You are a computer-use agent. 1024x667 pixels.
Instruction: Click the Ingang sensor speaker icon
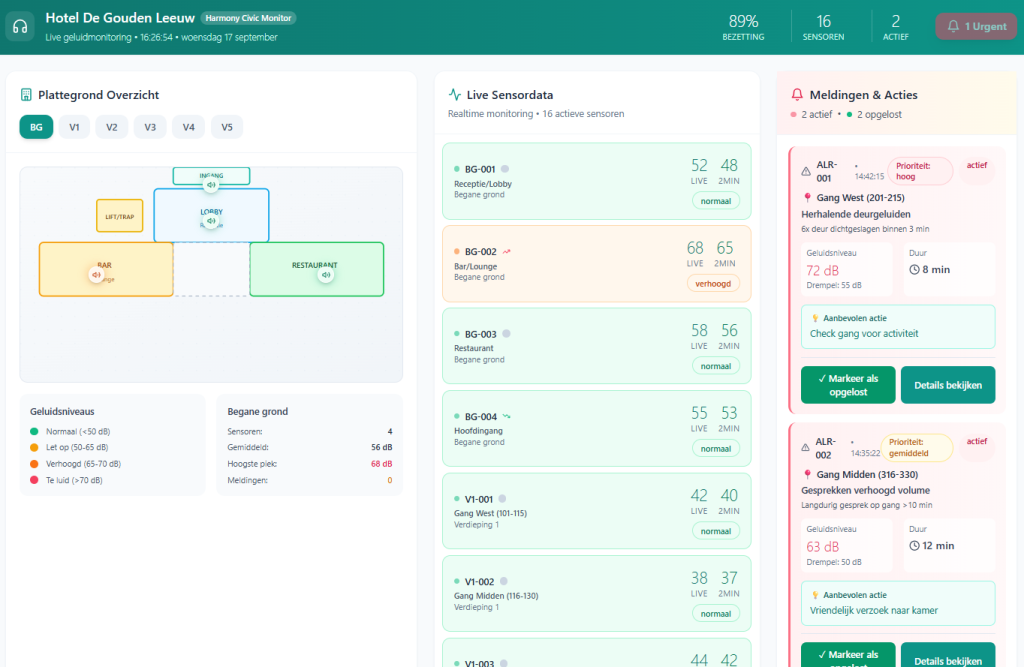point(211,185)
